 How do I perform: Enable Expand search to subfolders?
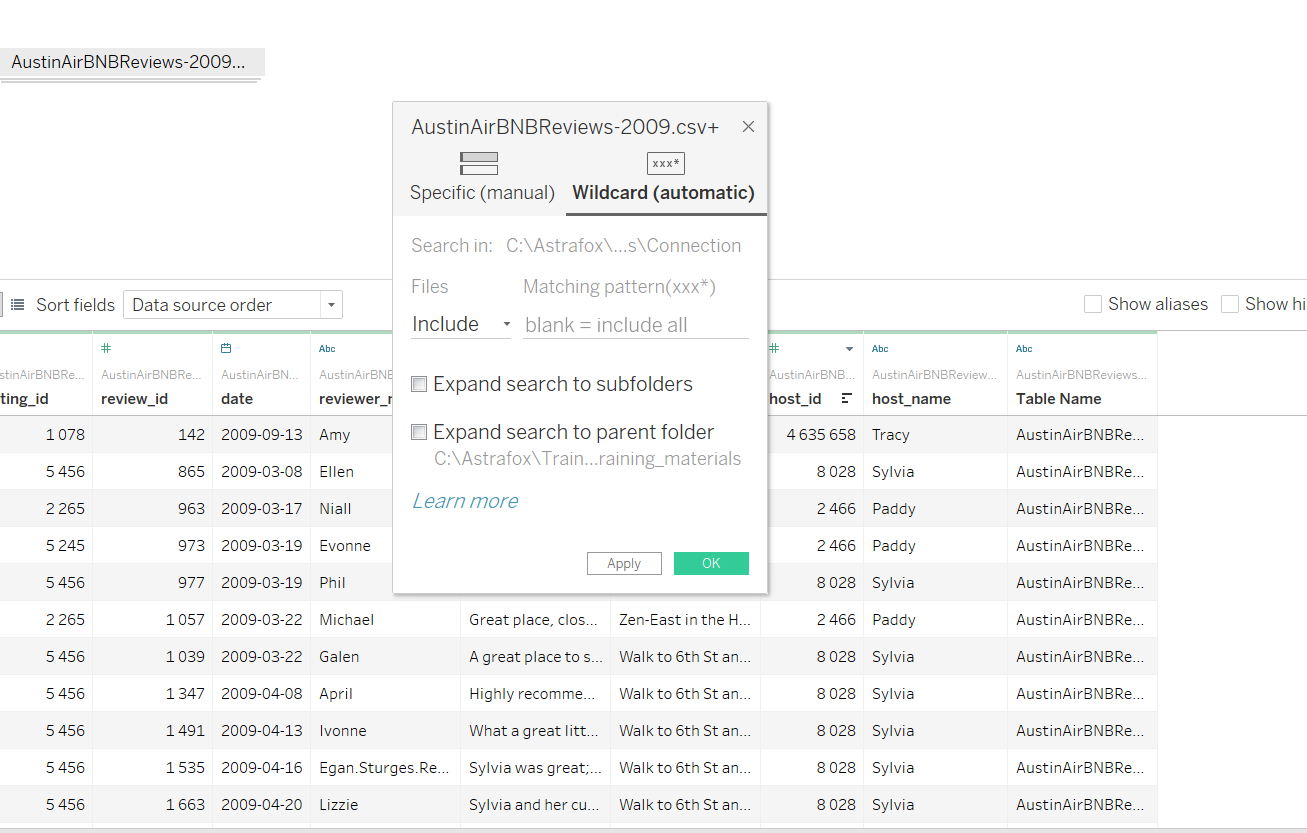coord(420,384)
